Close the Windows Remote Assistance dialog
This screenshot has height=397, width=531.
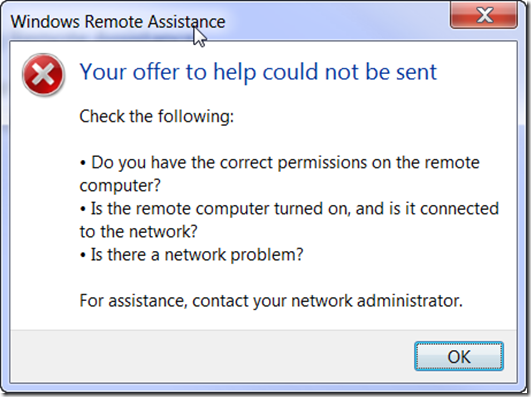point(484,15)
